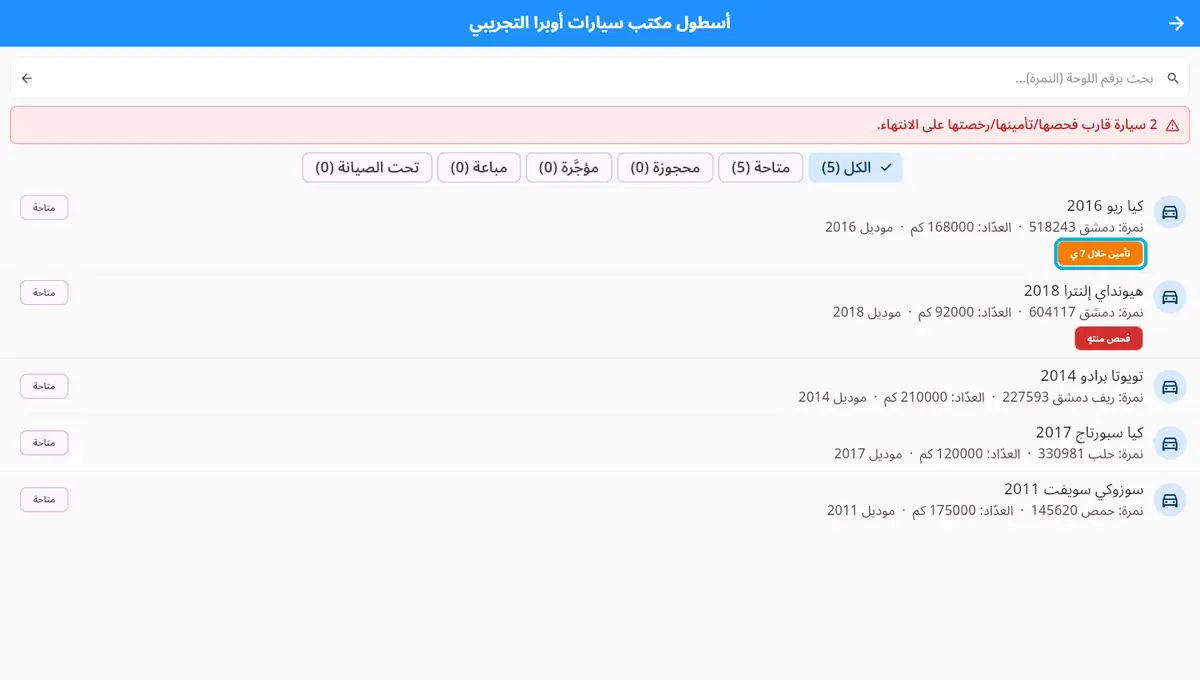The image size is (1200, 680).
Task: Click the details line with plate دمشق 604117
Action: (x=988, y=312)
